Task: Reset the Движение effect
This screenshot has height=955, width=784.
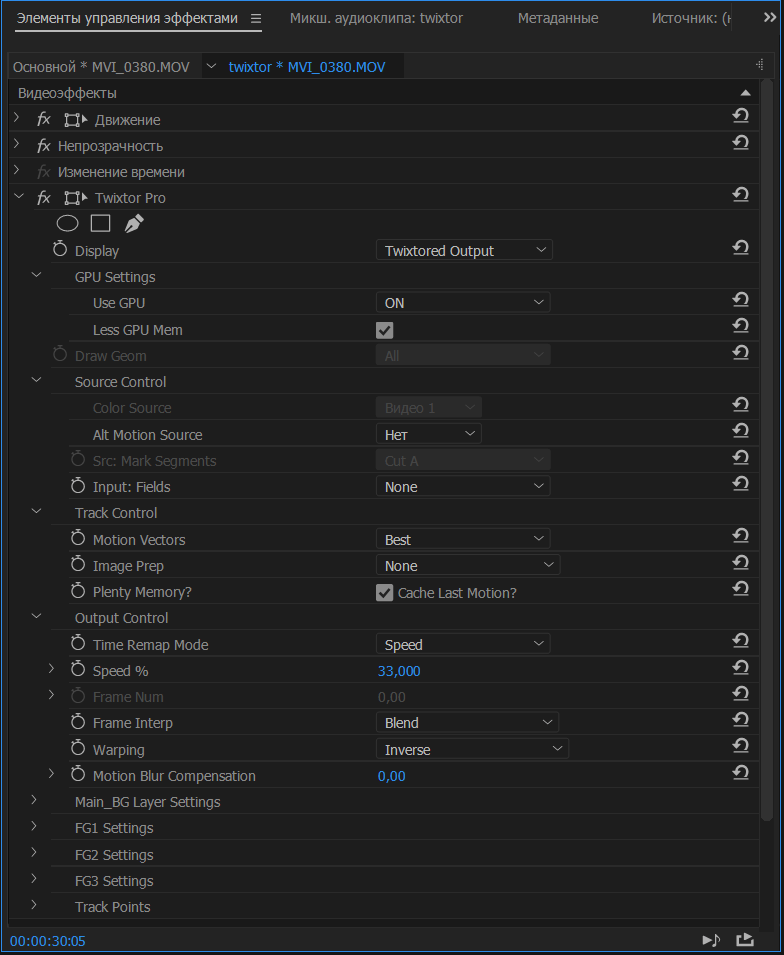Action: click(741, 116)
